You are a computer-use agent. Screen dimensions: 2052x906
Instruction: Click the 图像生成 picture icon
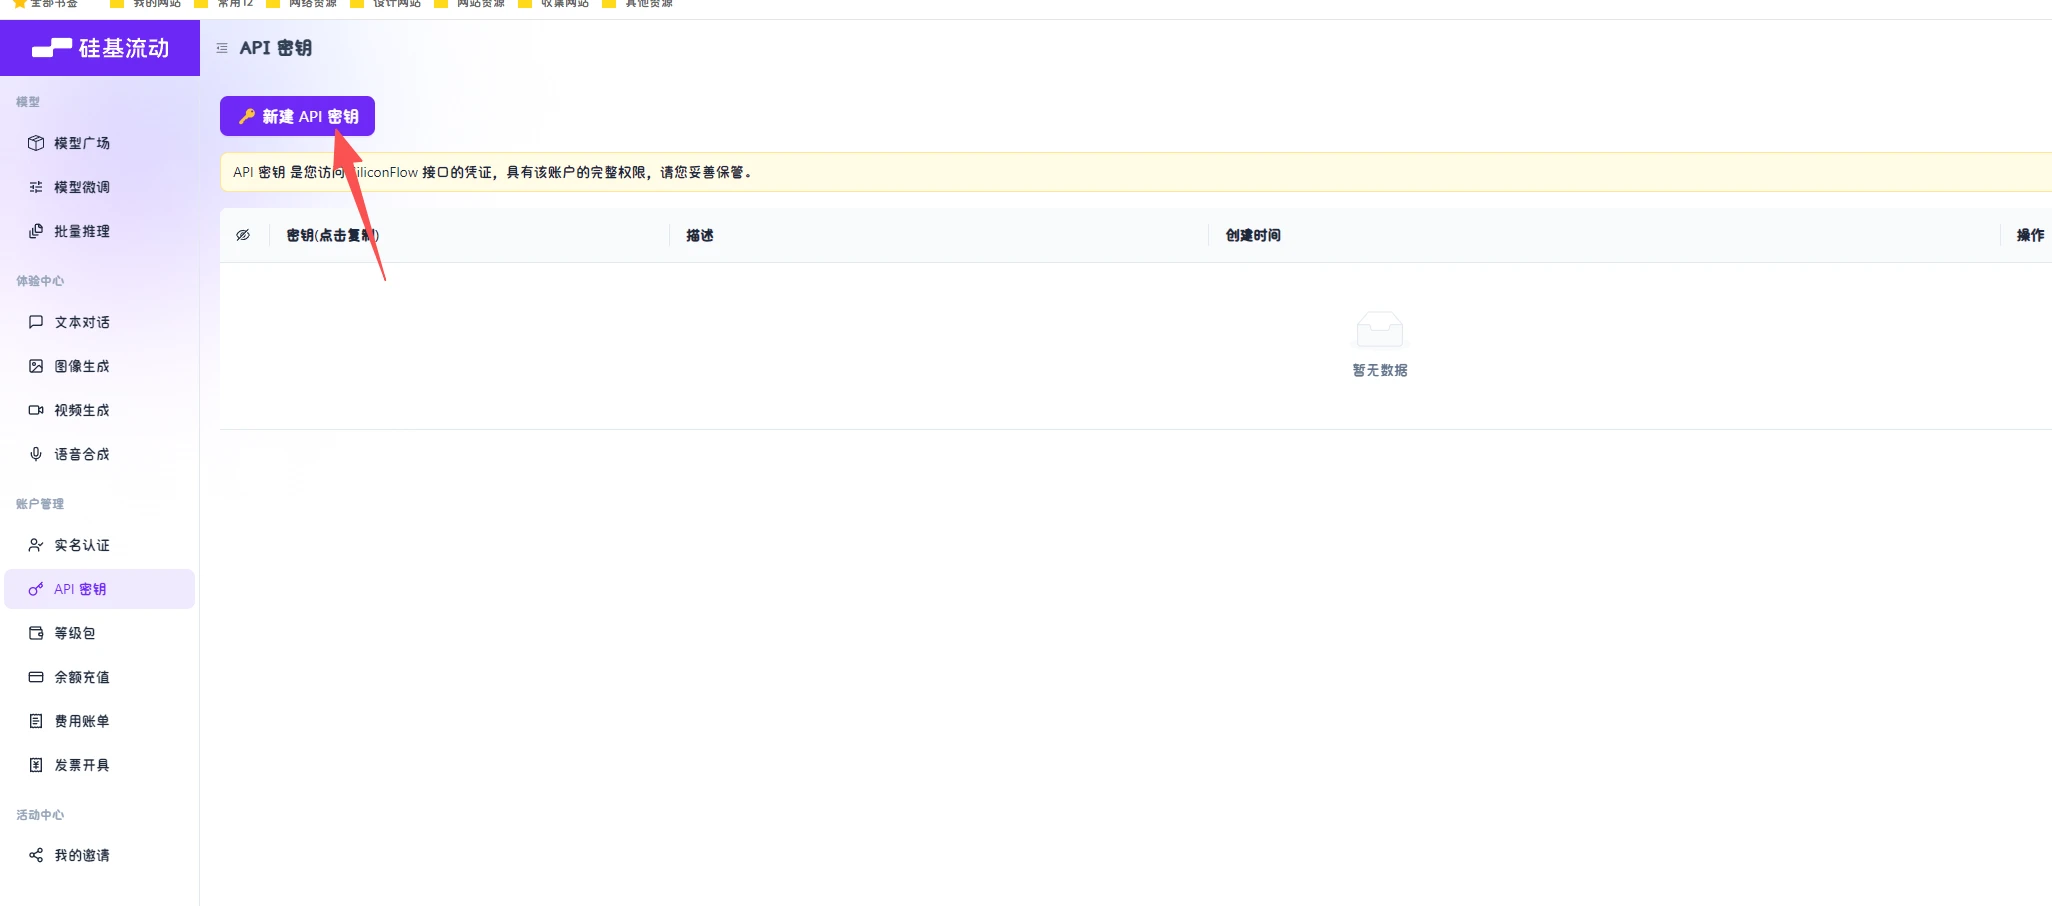[36, 366]
